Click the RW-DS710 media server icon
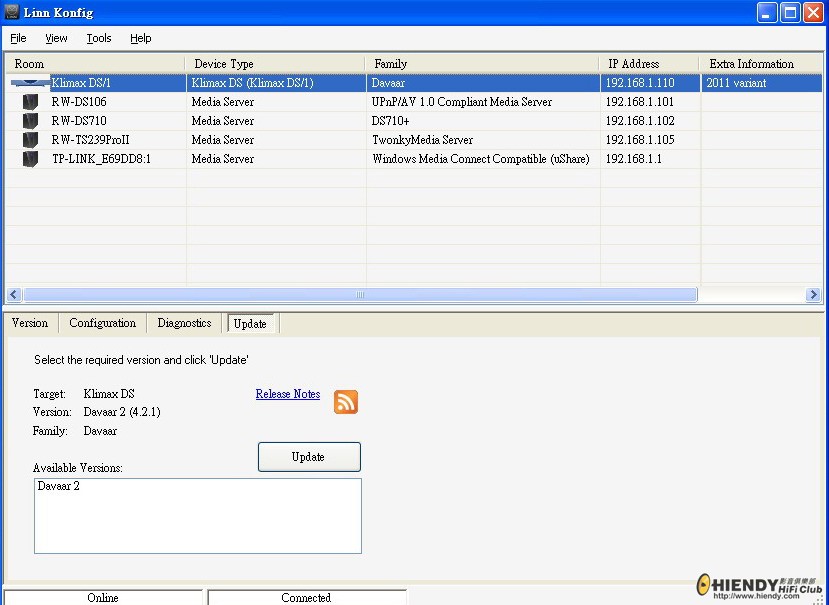This screenshot has height=605, width=829. pos(31,121)
